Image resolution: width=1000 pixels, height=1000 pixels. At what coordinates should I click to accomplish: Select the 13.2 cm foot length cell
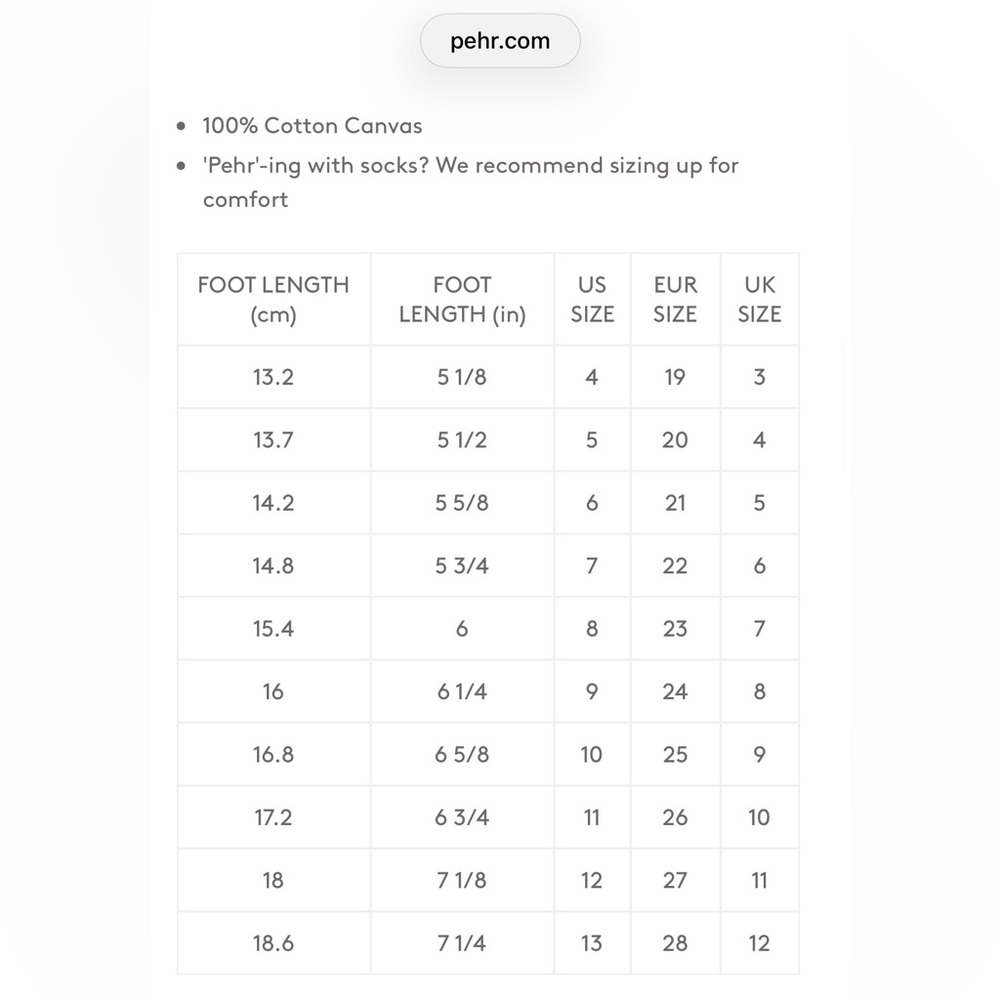[274, 377]
